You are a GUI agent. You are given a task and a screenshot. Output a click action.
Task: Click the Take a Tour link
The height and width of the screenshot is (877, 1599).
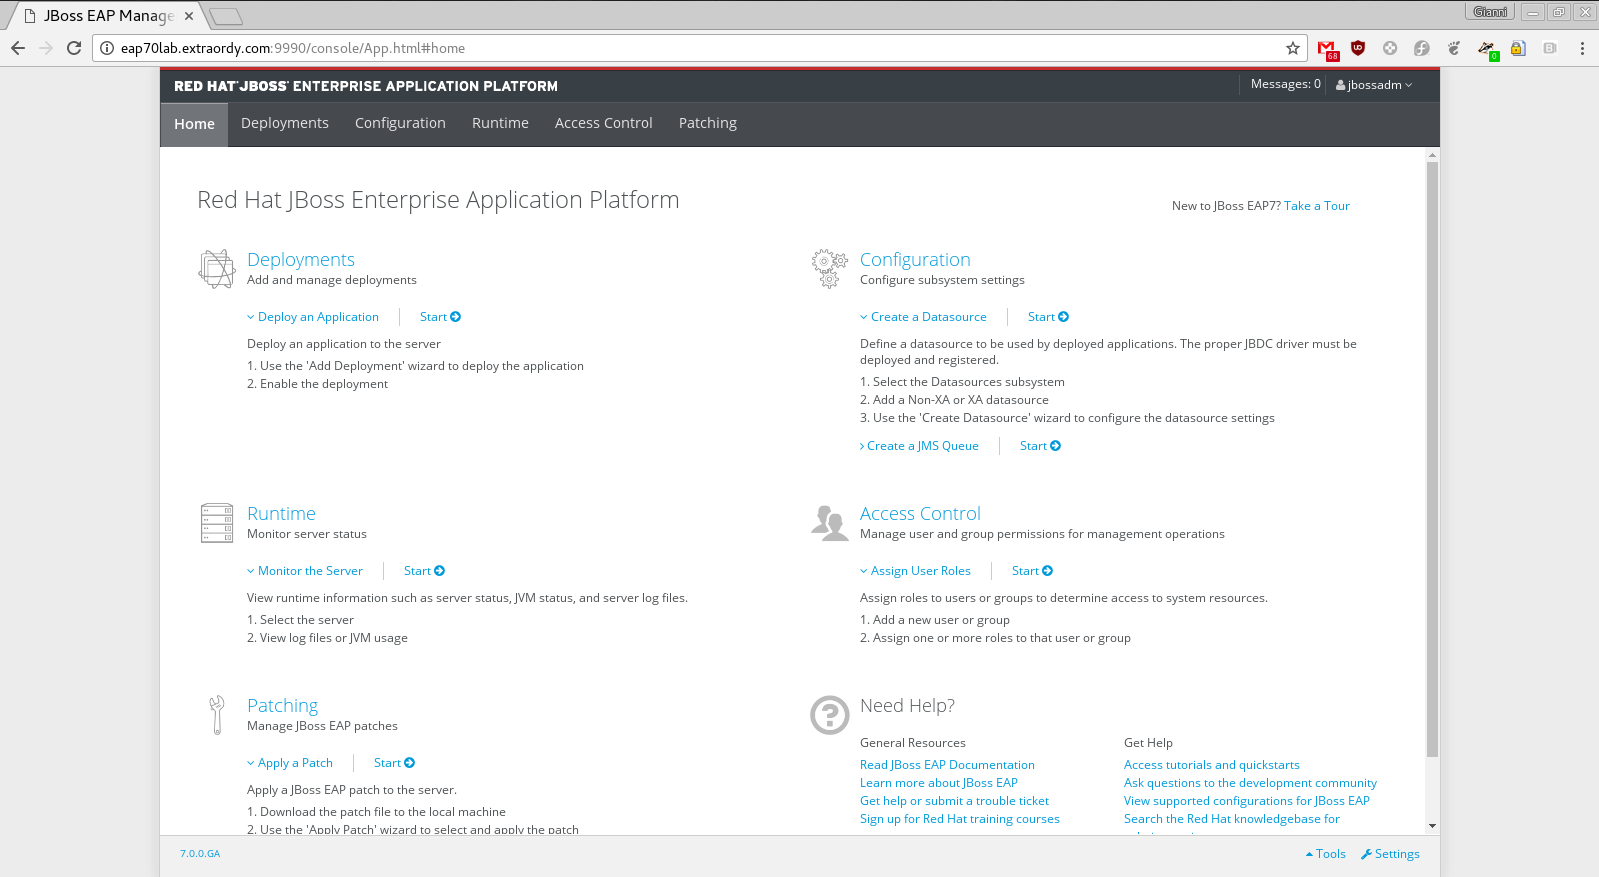tap(1317, 206)
